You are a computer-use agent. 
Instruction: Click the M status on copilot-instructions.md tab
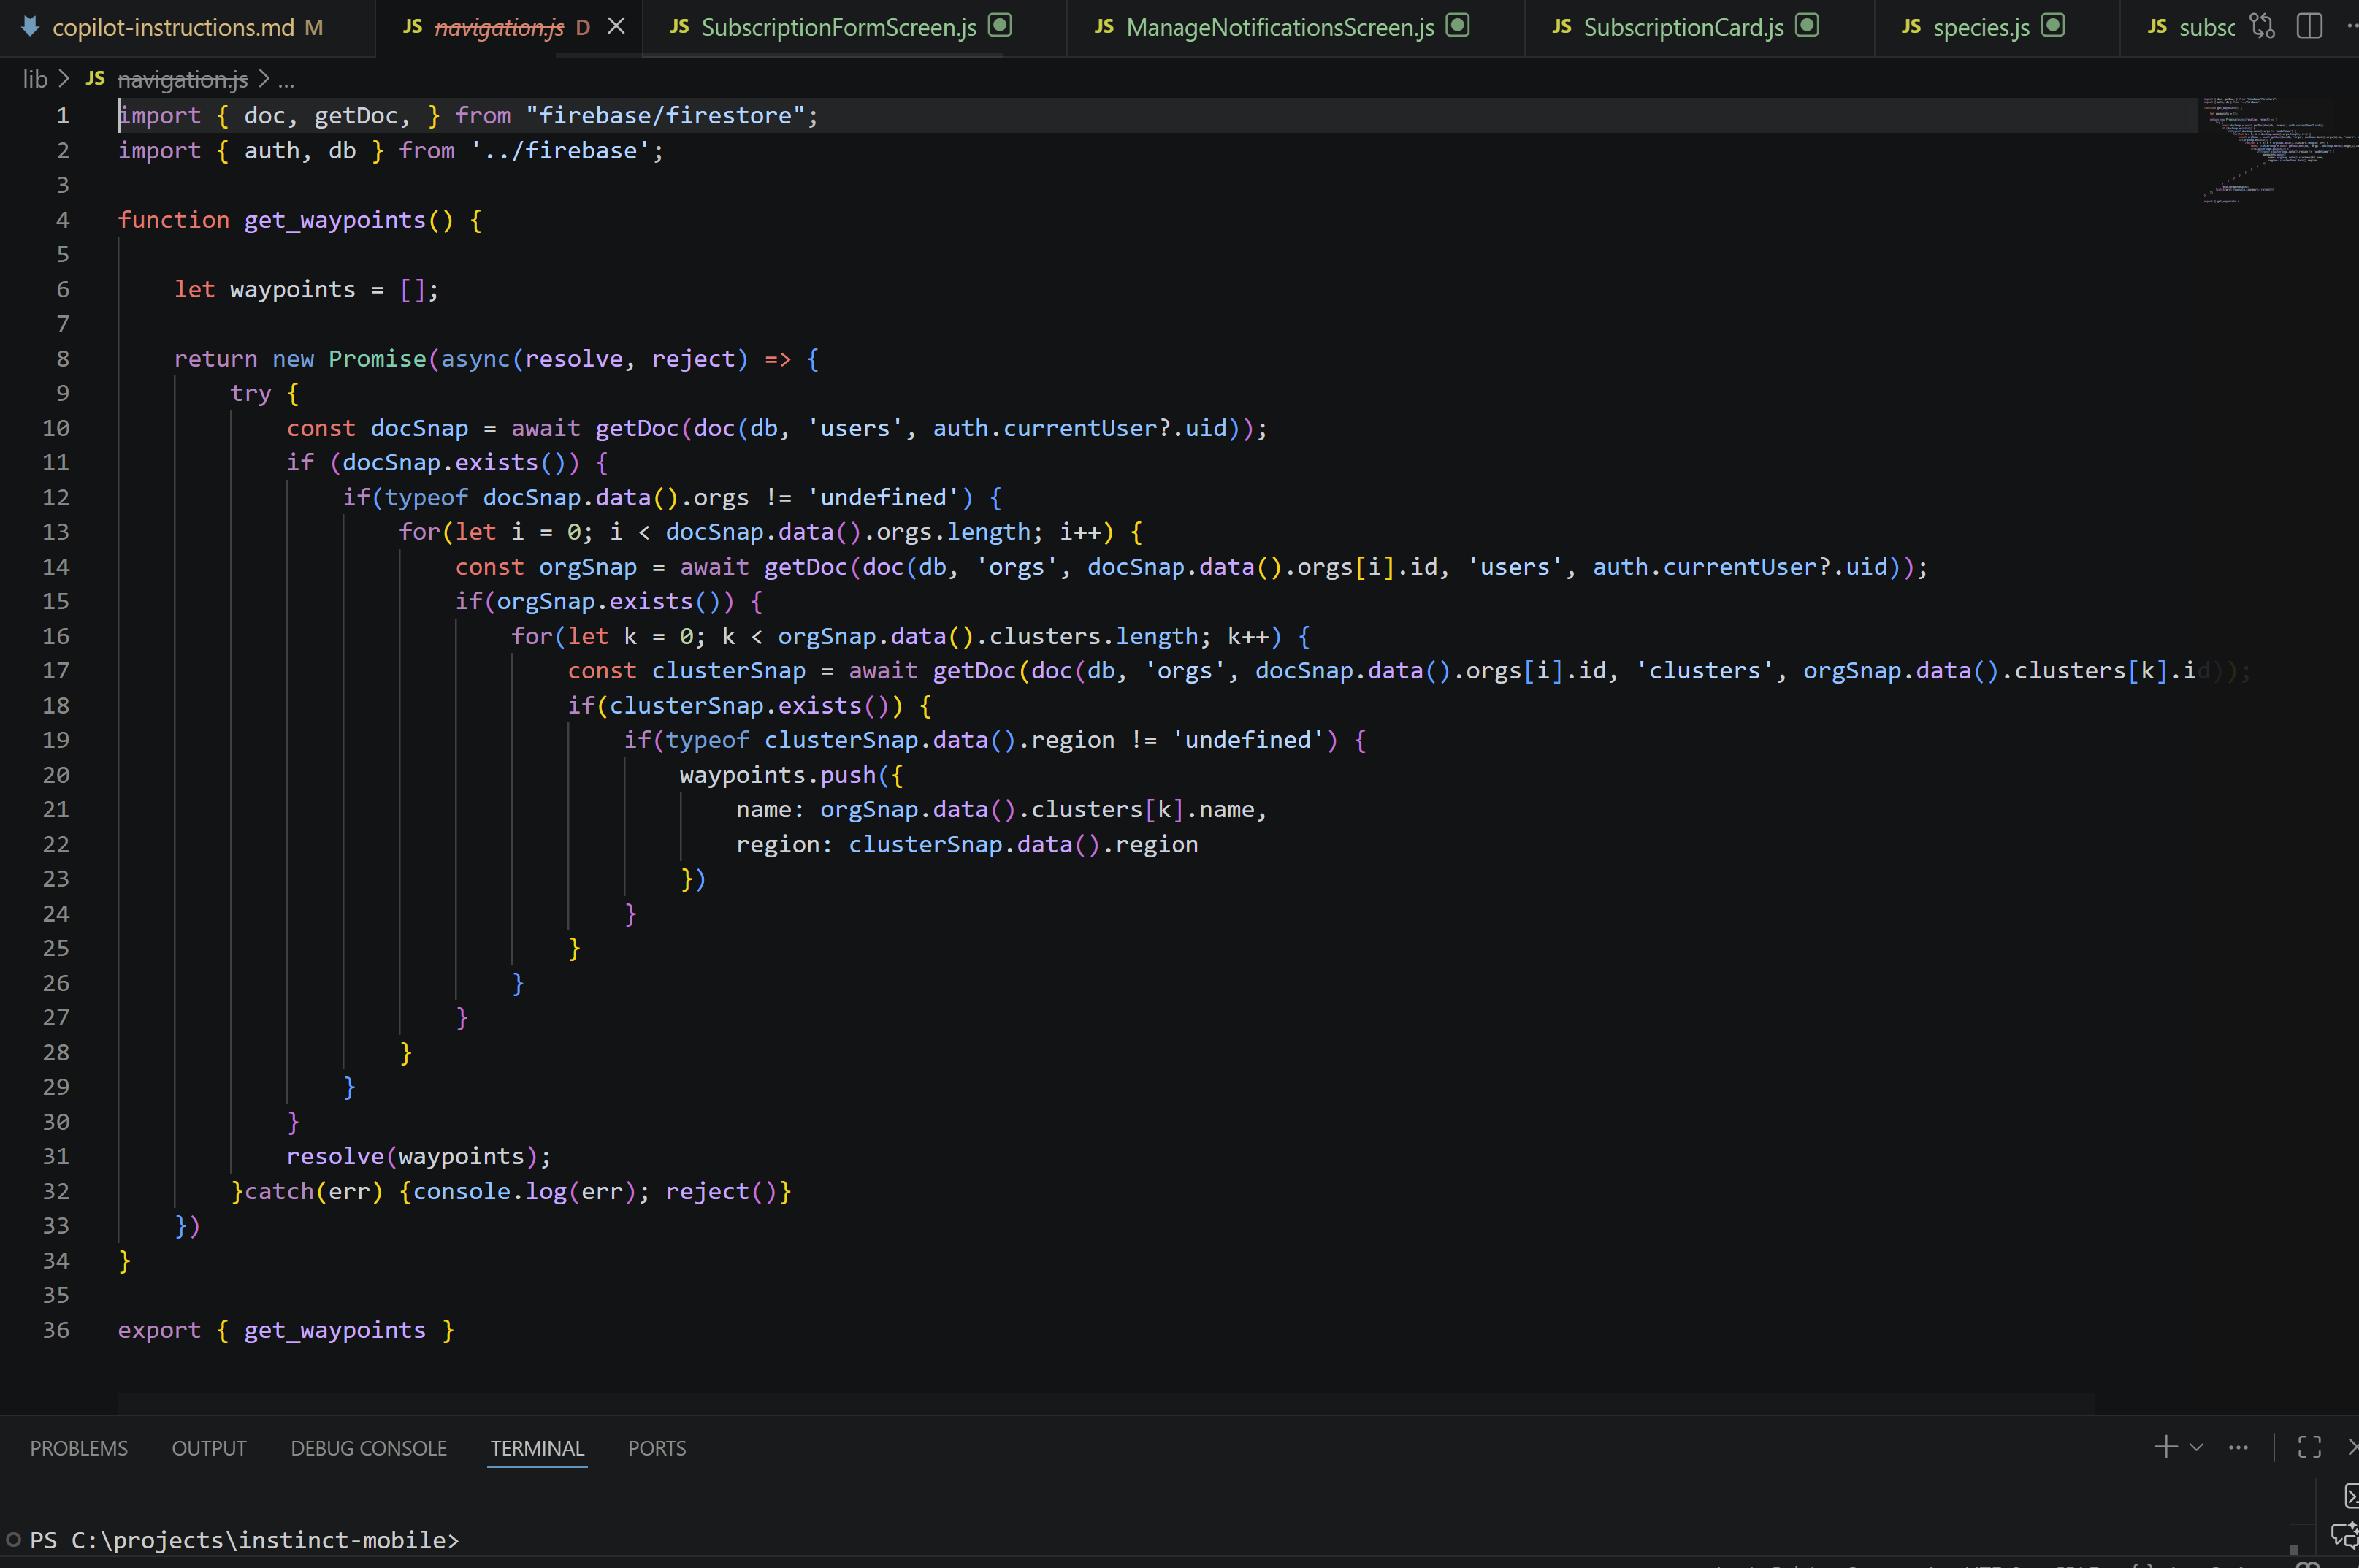pyautogui.click(x=313, y=27)
